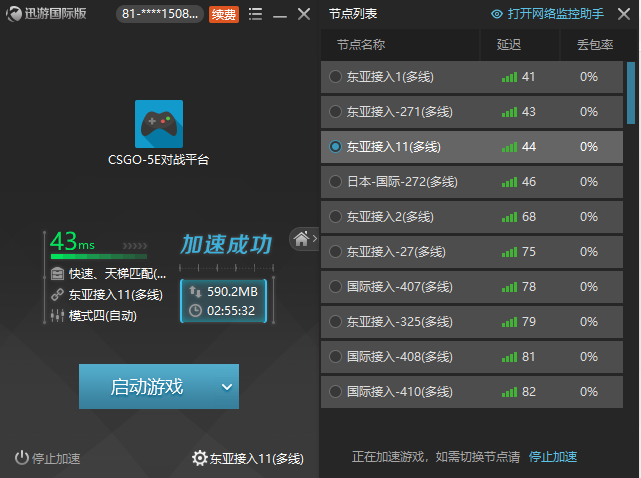The image size is (641, 478).
Task: Click the clock icon by 02:55:32
Action: pyautogui.click(x=195, y=311)
